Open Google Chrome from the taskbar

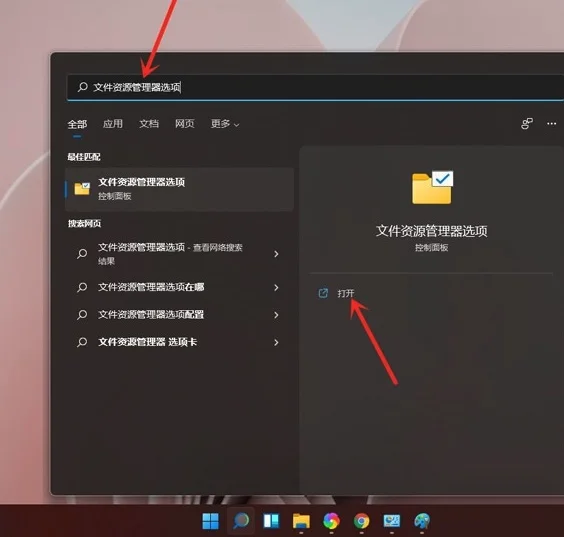(x=361, y=521)
